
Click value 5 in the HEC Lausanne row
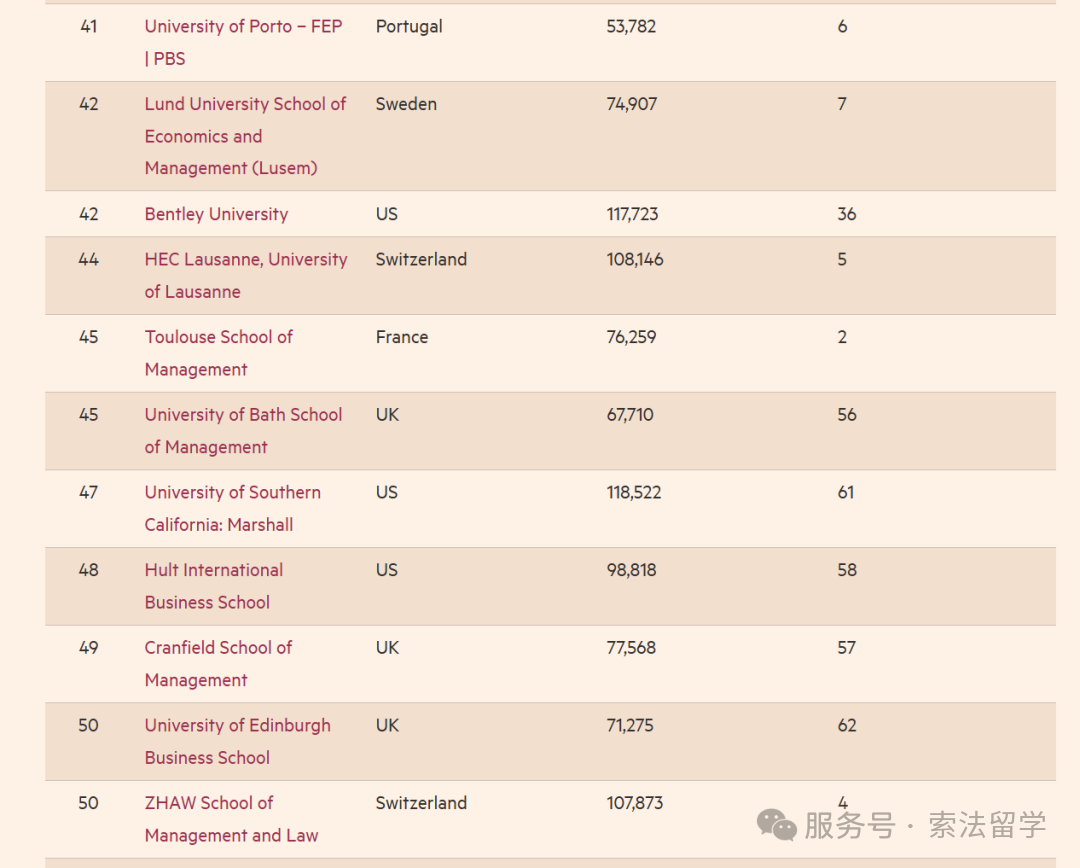pos(842,260)
